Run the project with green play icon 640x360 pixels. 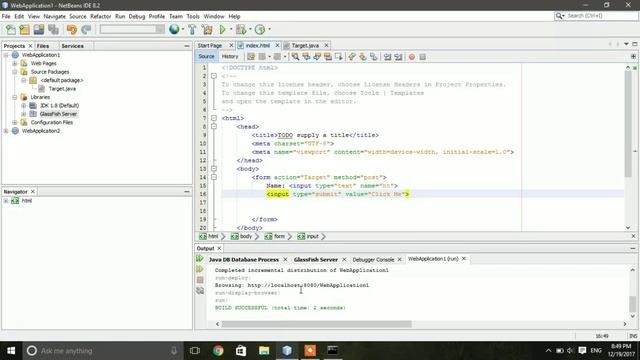point(222,29)
